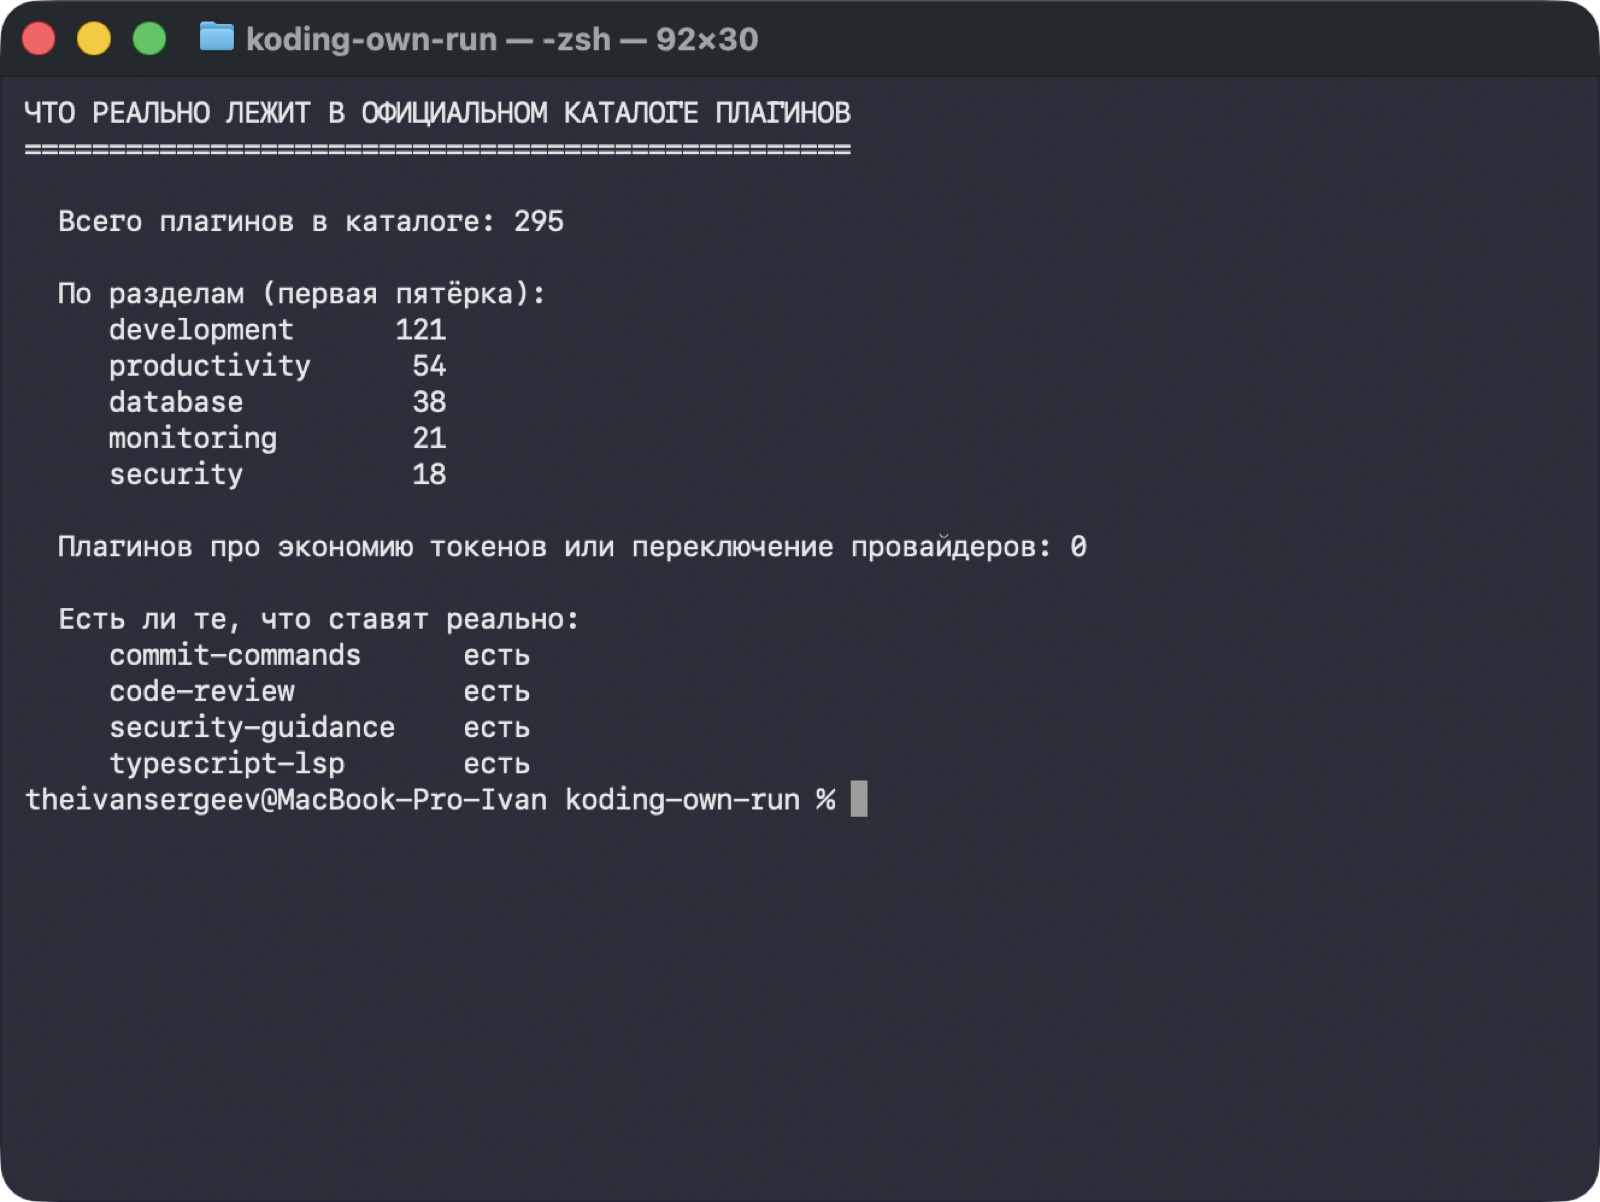Click the green fullscreen window button
Viewport: 1600px width, 1202px height.
149,39
